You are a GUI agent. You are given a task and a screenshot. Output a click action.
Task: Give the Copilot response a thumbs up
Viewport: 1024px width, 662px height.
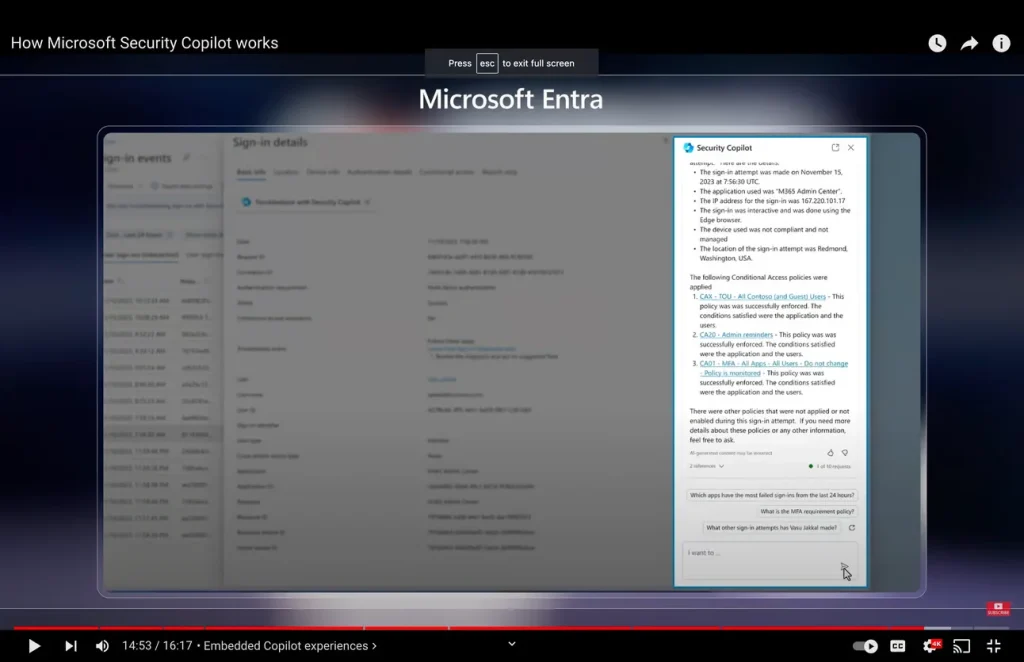[x=830, y=452]
